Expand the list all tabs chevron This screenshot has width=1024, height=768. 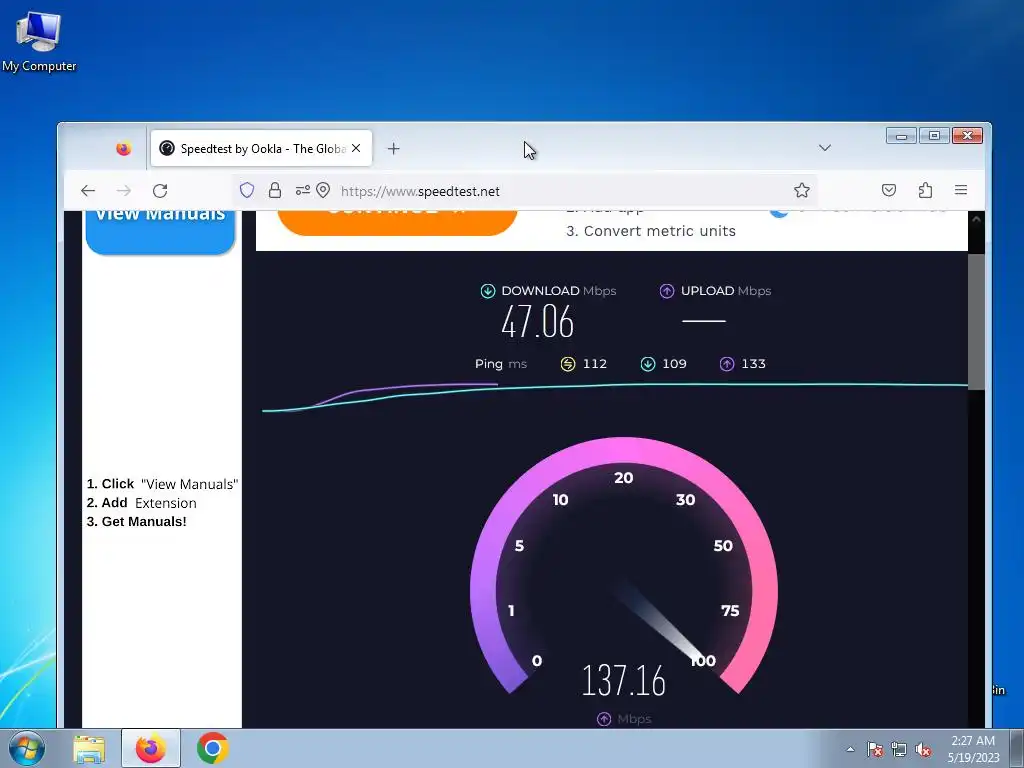point(825,148)
